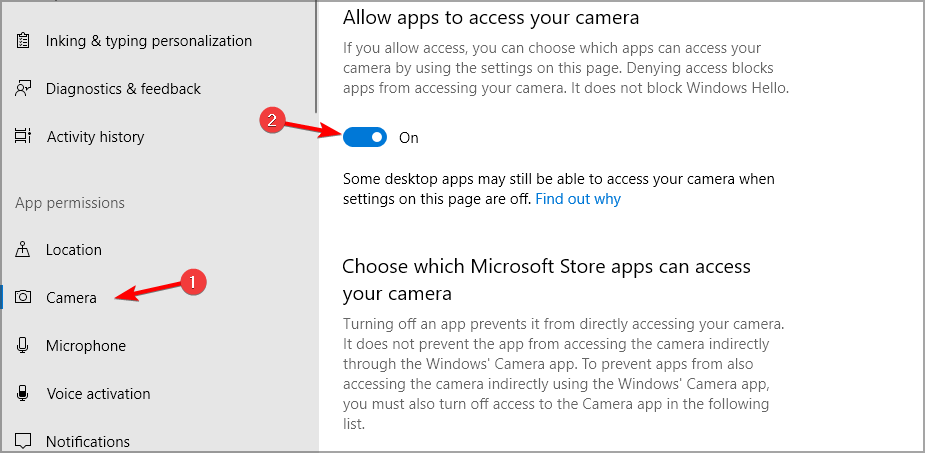Select Activity history in sidebar
925x453 pixels.
click(x=96, y=136)
